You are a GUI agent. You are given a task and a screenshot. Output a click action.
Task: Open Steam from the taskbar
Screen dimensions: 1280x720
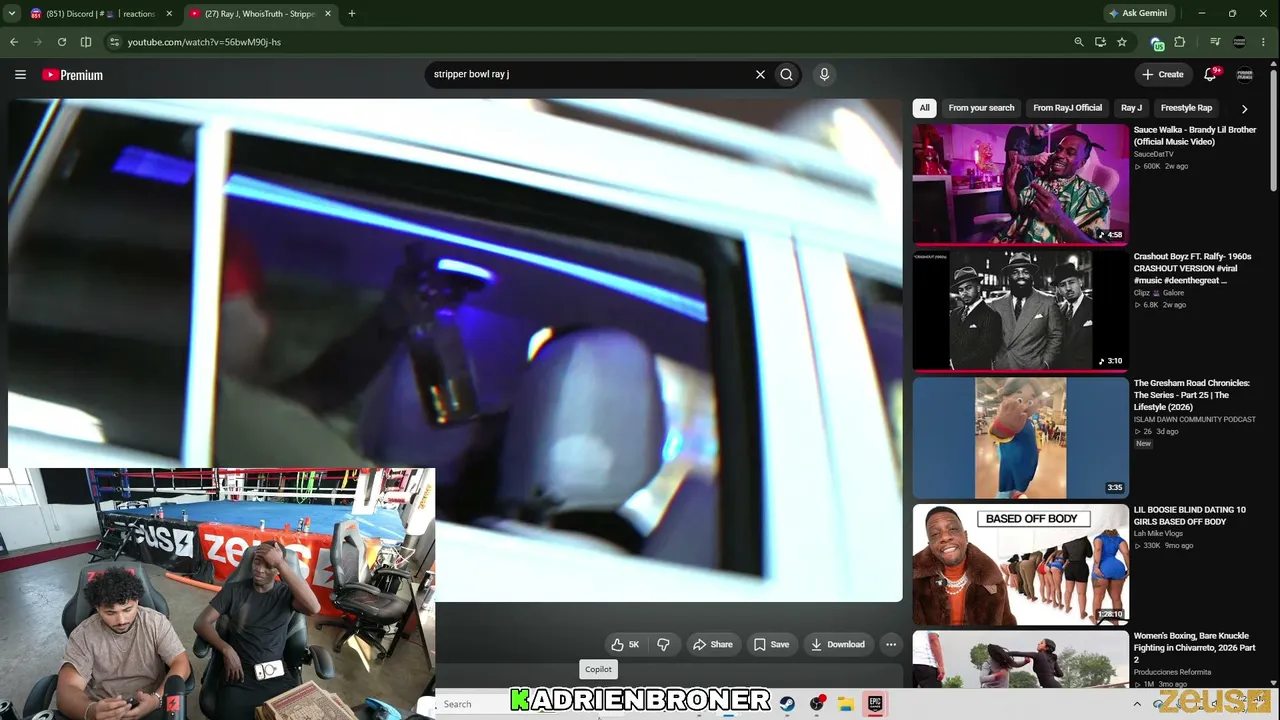(787, 704)
